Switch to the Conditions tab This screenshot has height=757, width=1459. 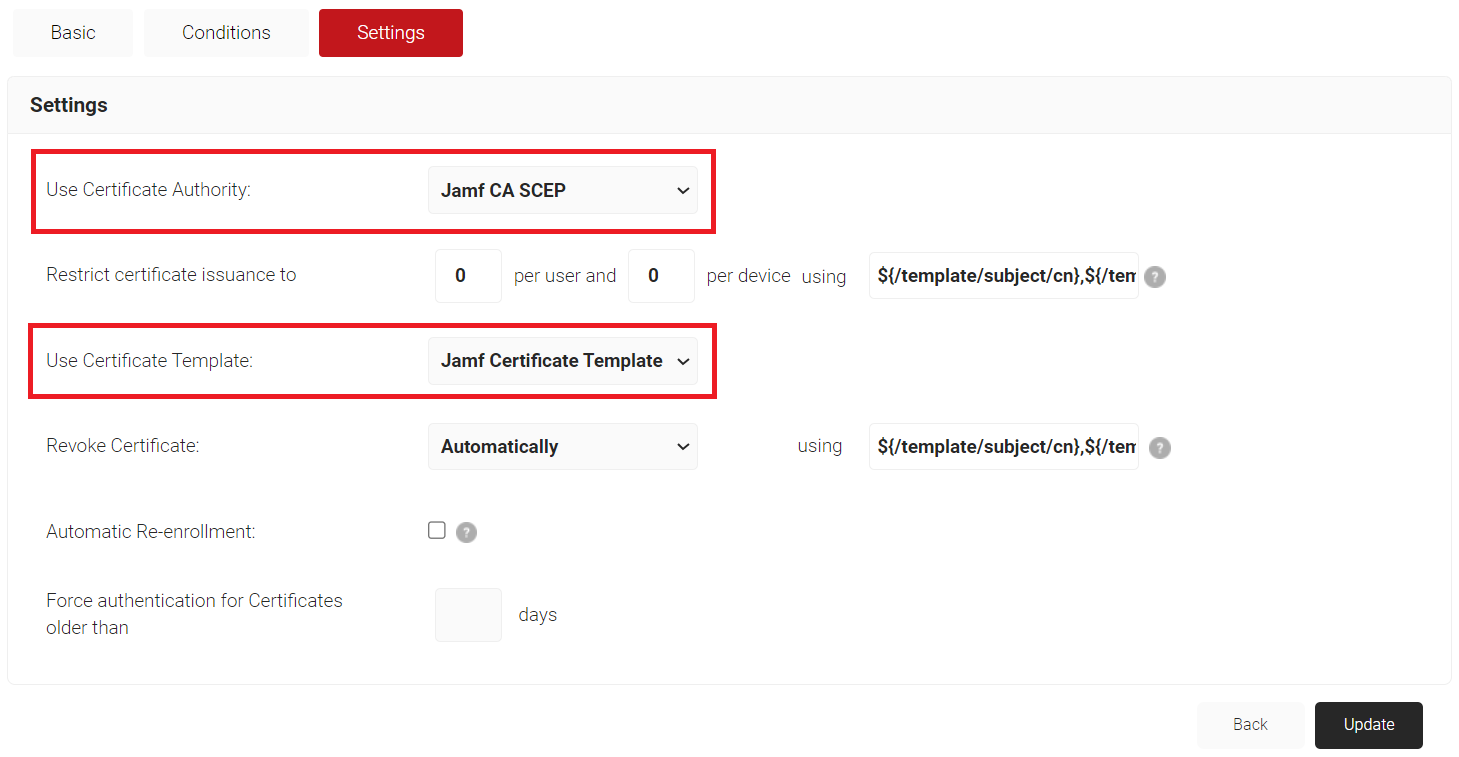click(x=226, y=33)
